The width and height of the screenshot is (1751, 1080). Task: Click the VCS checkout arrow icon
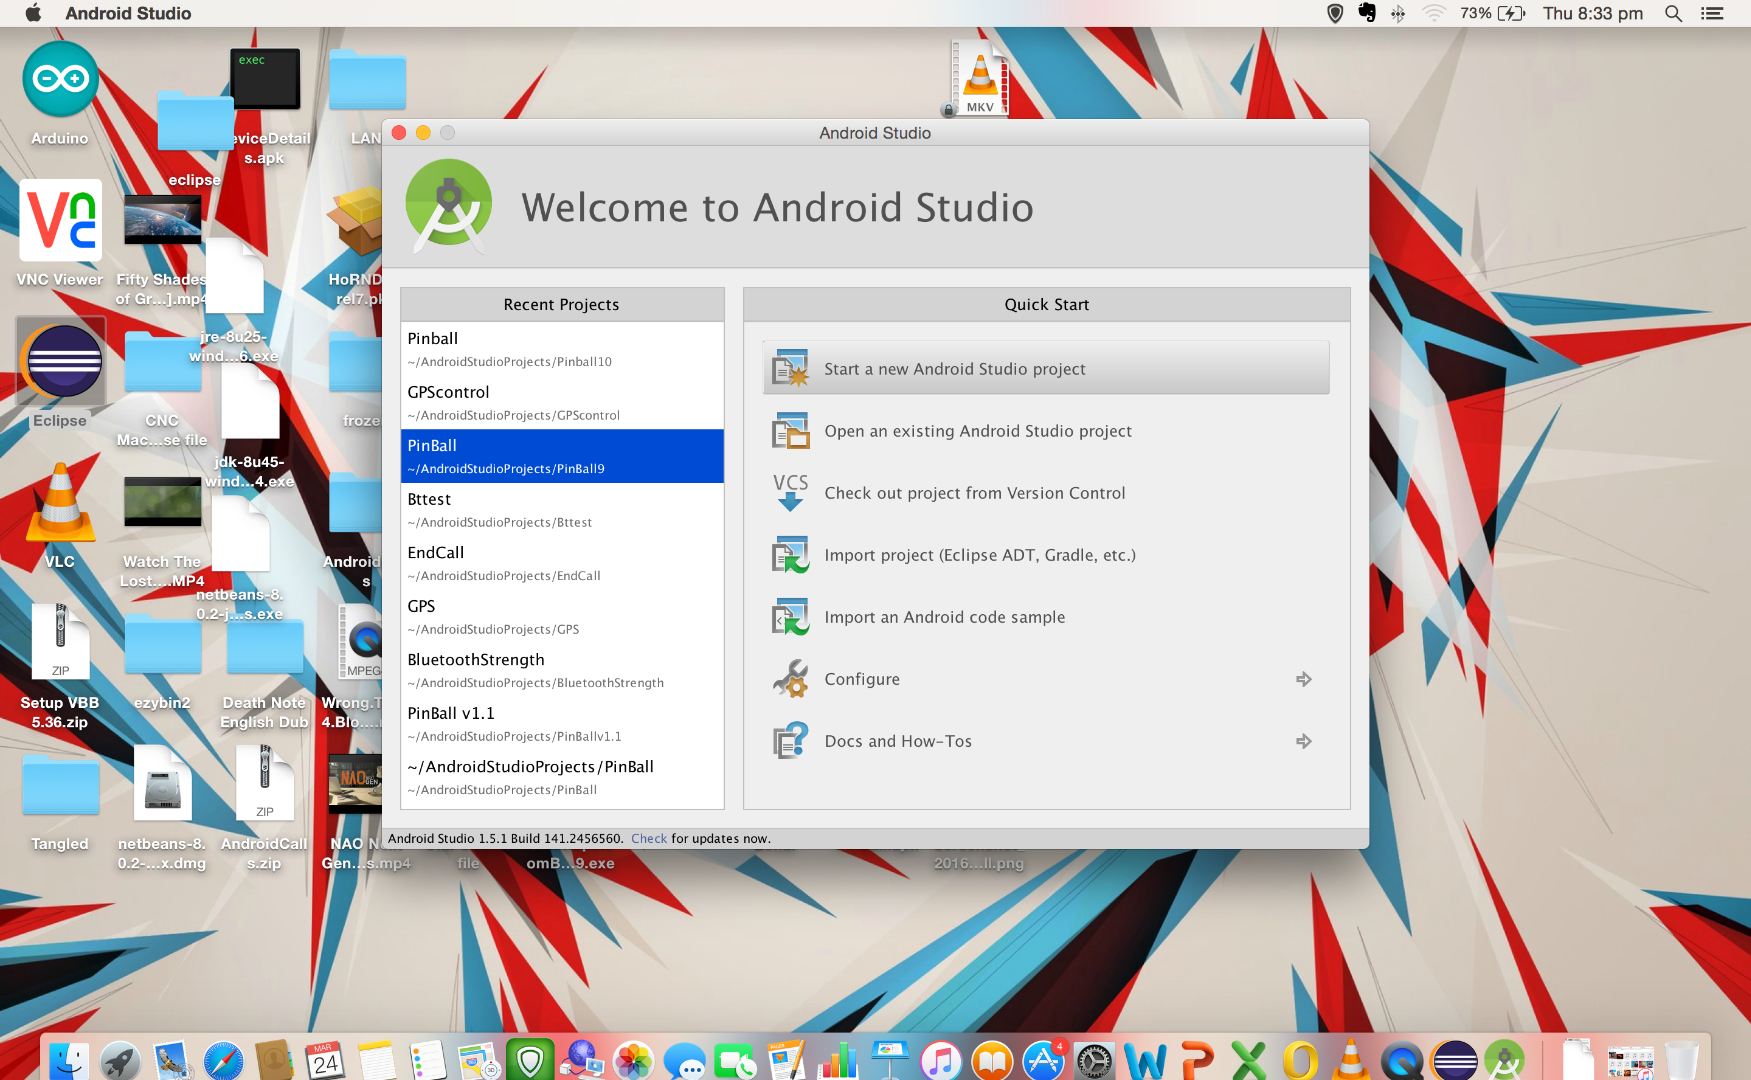[x=790, y=492]
